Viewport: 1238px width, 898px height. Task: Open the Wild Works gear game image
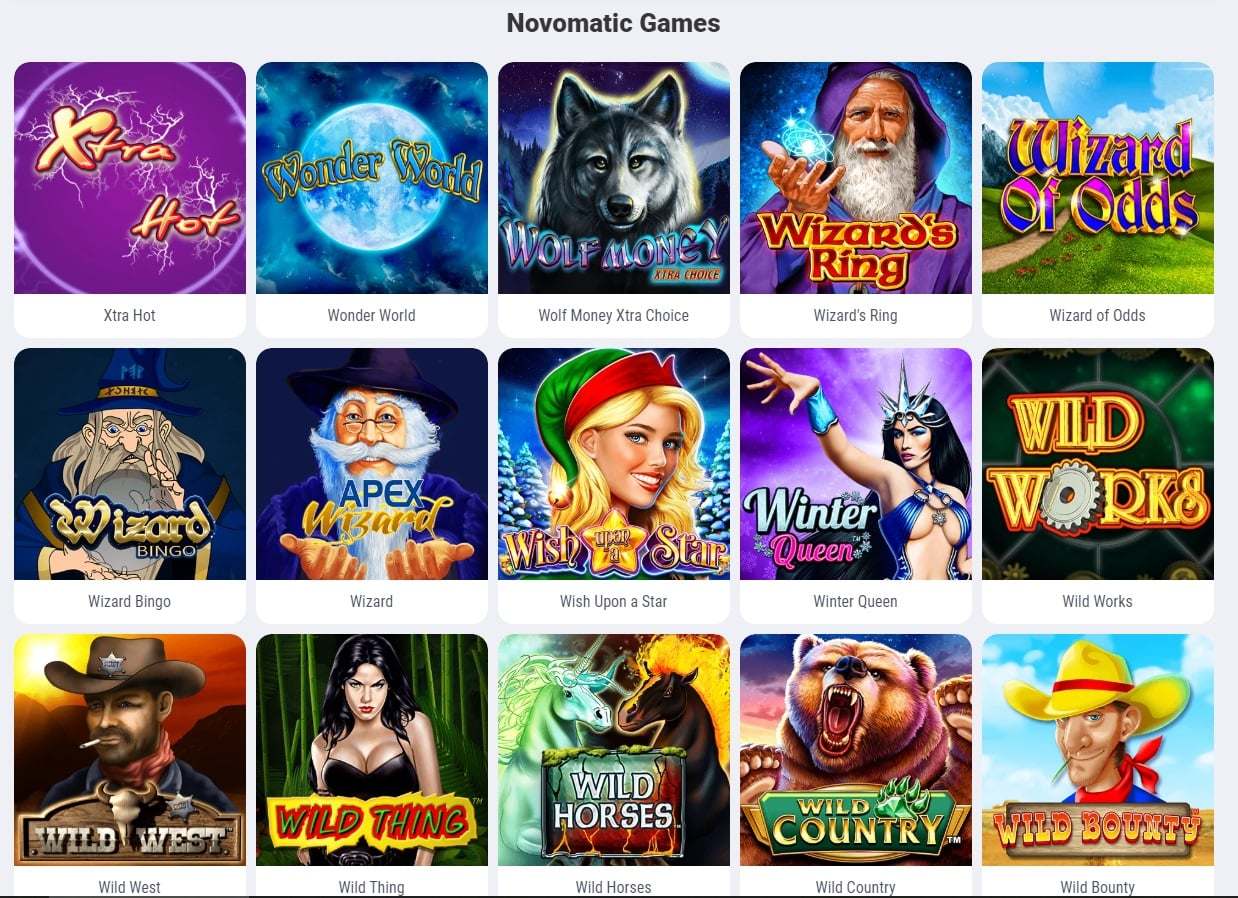tap(1098, 464)
